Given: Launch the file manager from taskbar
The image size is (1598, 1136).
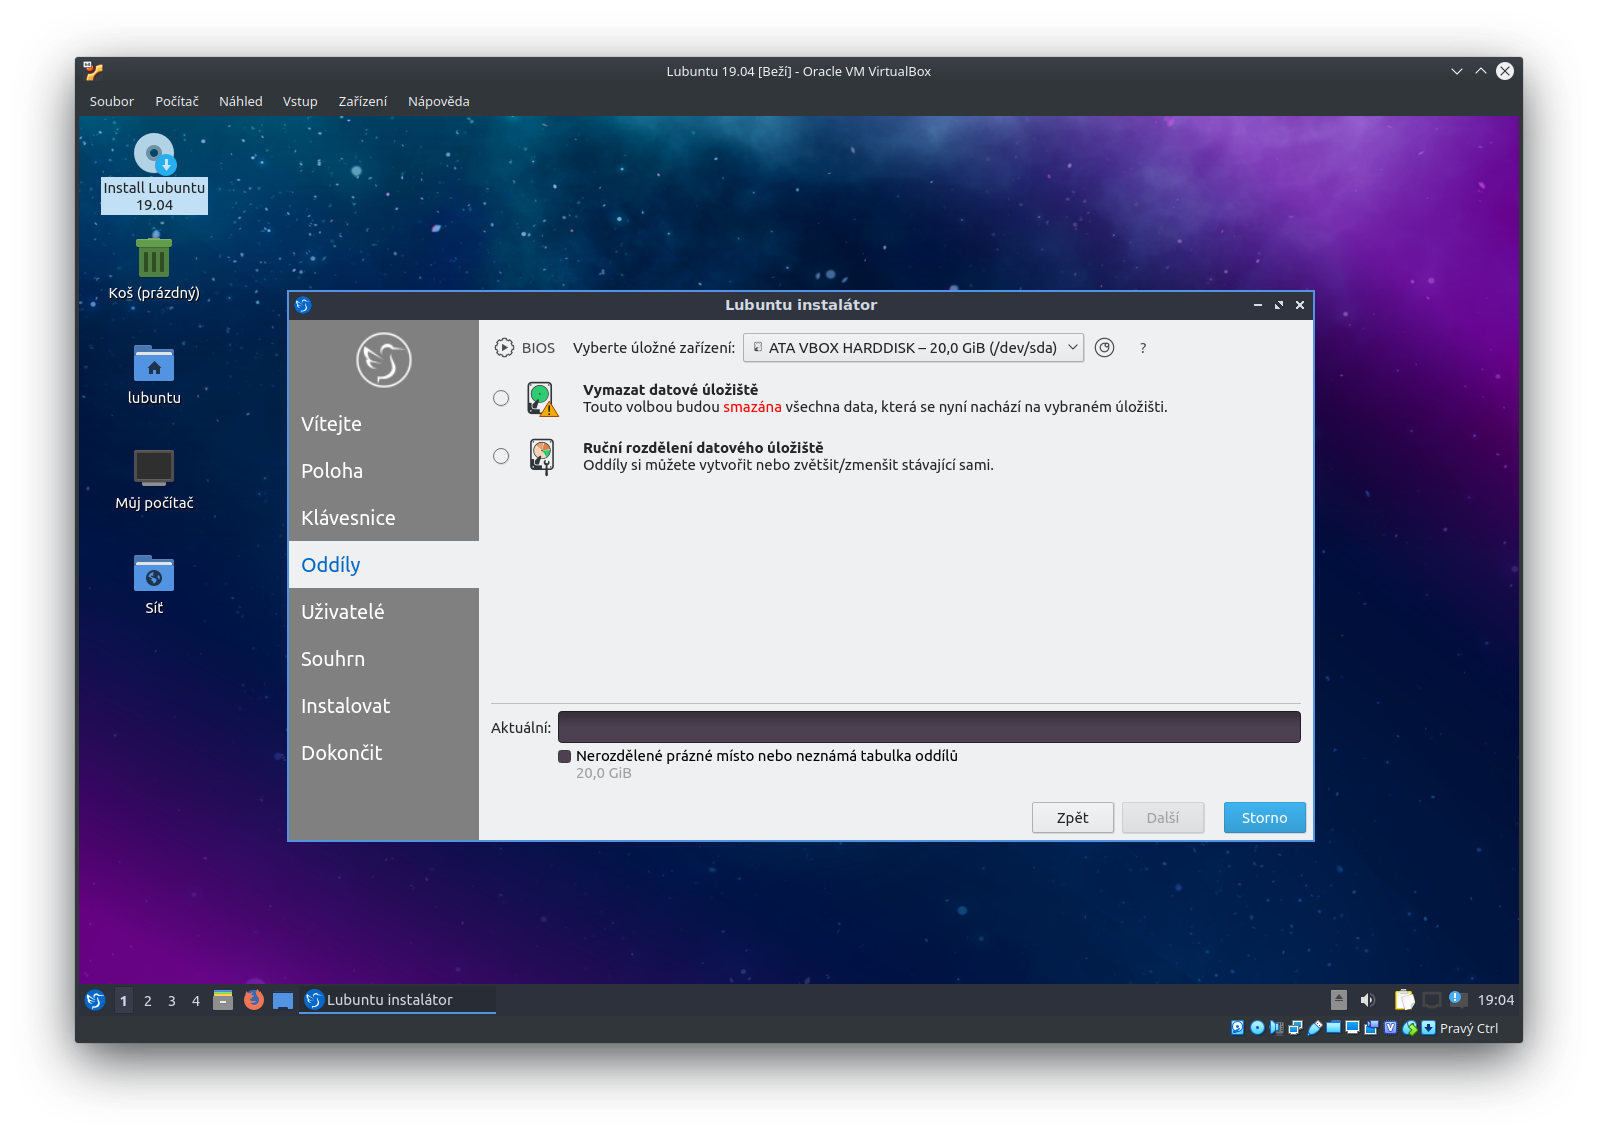Looking at the screenshot, I should (x=223, y=1000).
